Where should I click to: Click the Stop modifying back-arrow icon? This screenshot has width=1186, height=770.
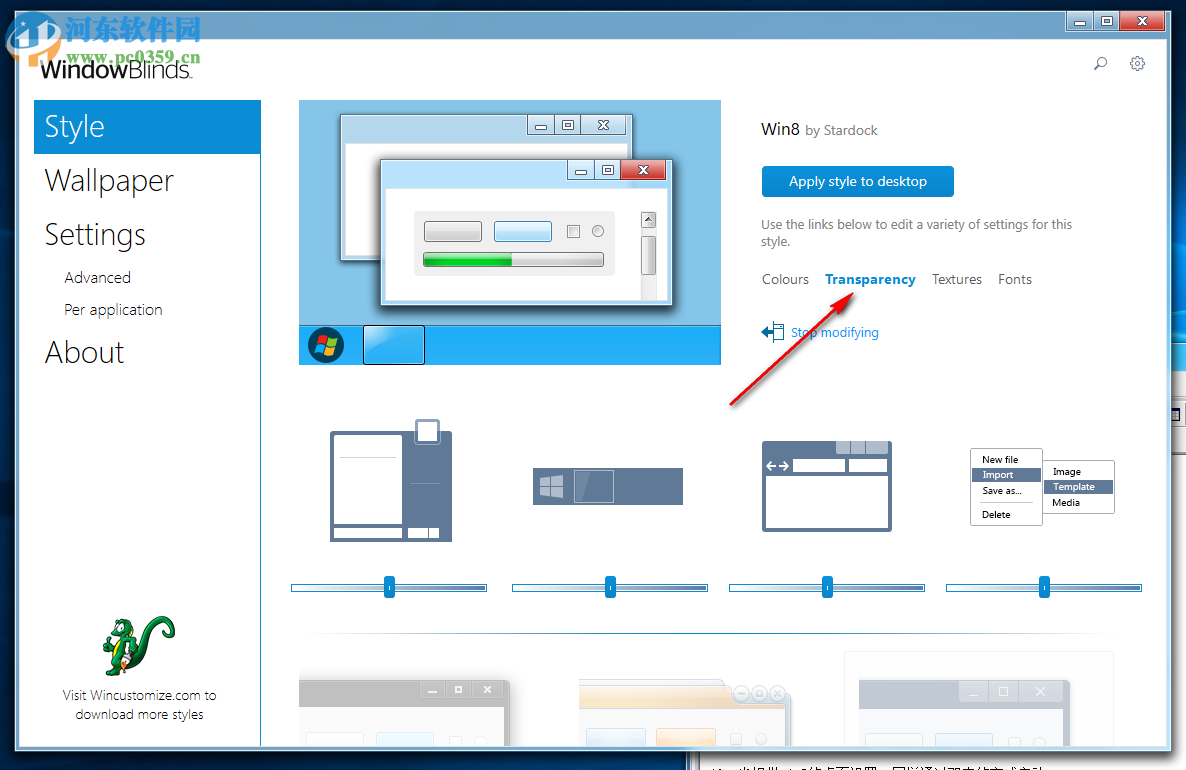[x=772, y=331]
